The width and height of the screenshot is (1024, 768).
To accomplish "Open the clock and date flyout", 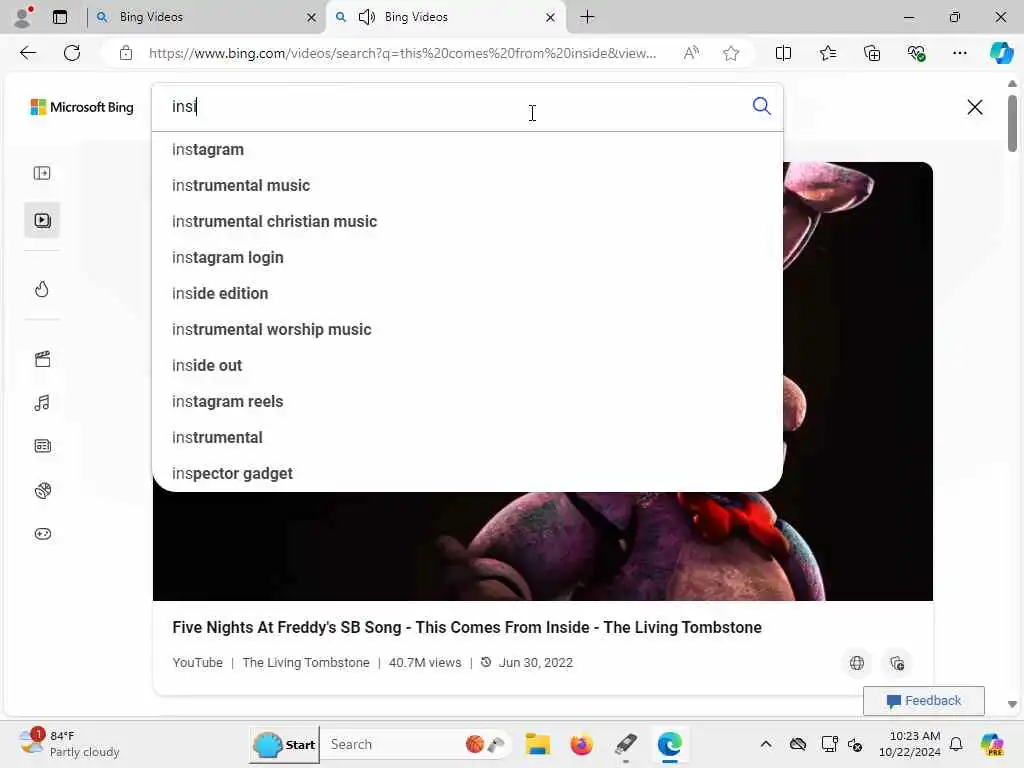I will 909,744.
